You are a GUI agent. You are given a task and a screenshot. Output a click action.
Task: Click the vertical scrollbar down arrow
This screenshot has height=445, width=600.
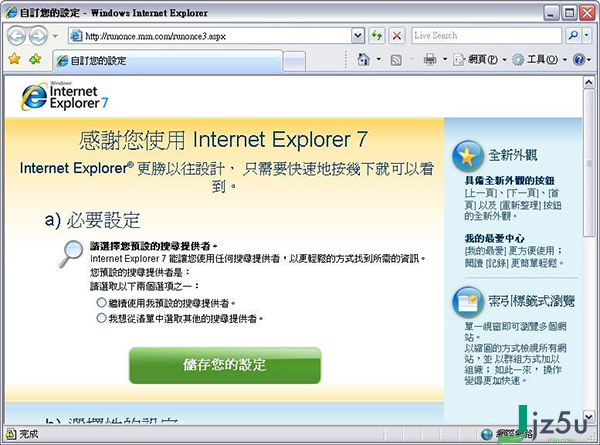[x=589, y=416]
